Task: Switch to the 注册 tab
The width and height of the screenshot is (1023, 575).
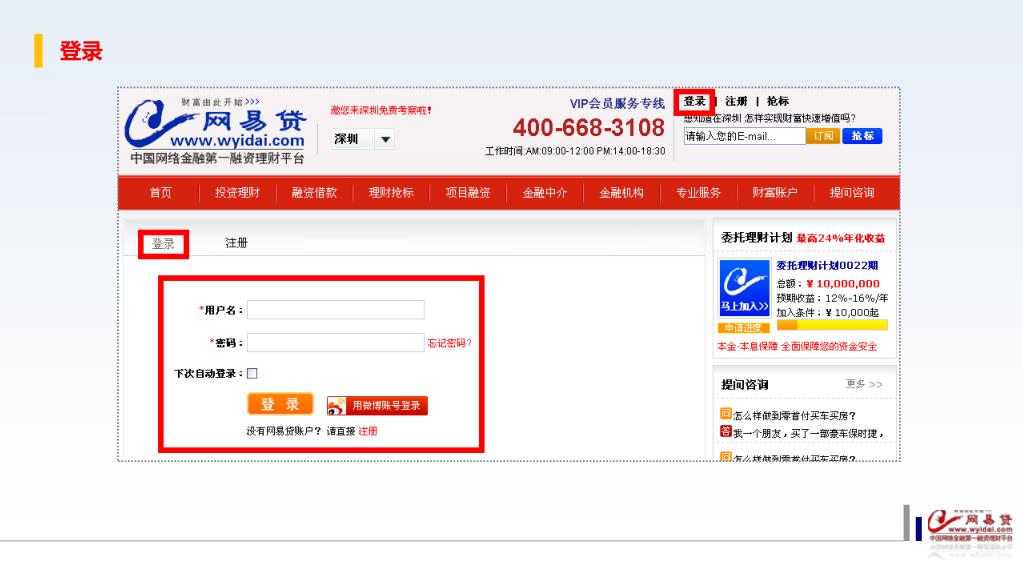Action: point(236,243)
